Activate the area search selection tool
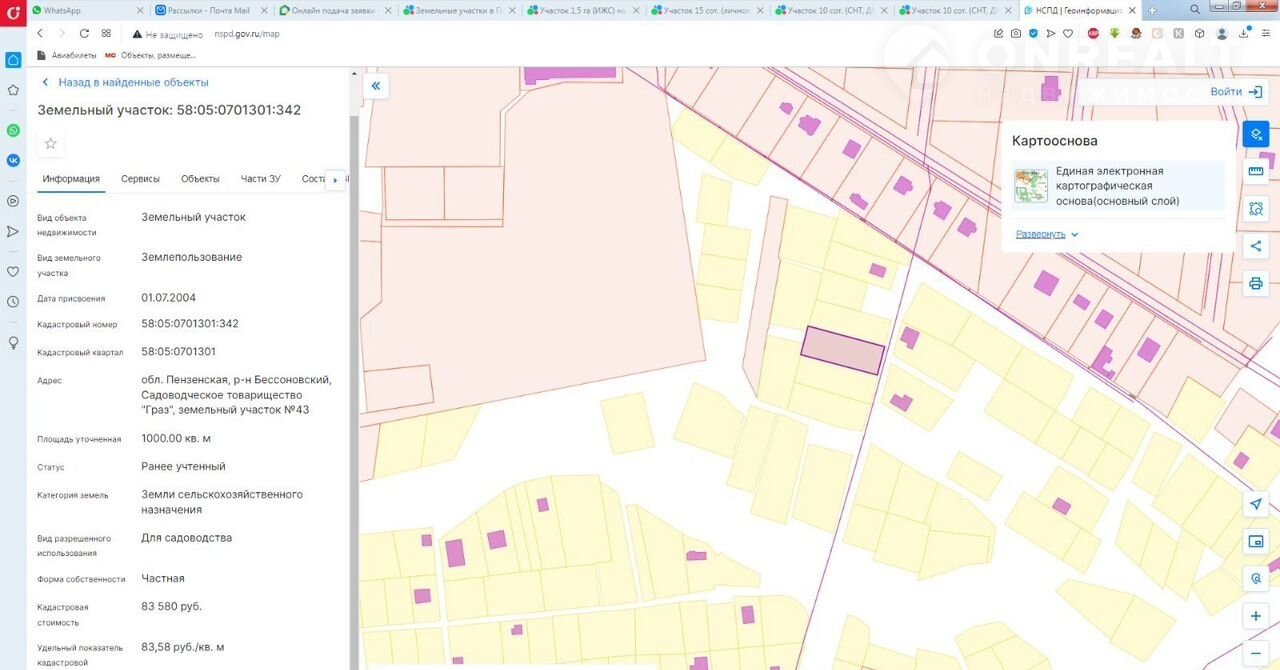 coord(1256,209)
